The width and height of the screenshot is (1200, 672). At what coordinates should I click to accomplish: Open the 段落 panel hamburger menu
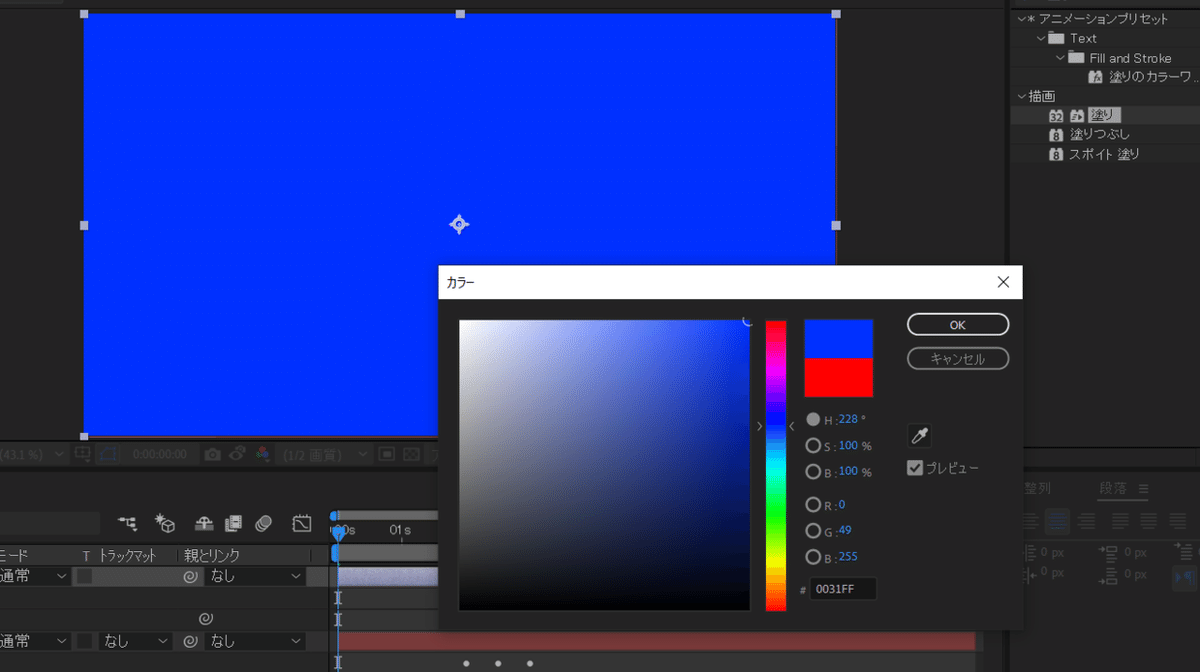point(1143,489)
